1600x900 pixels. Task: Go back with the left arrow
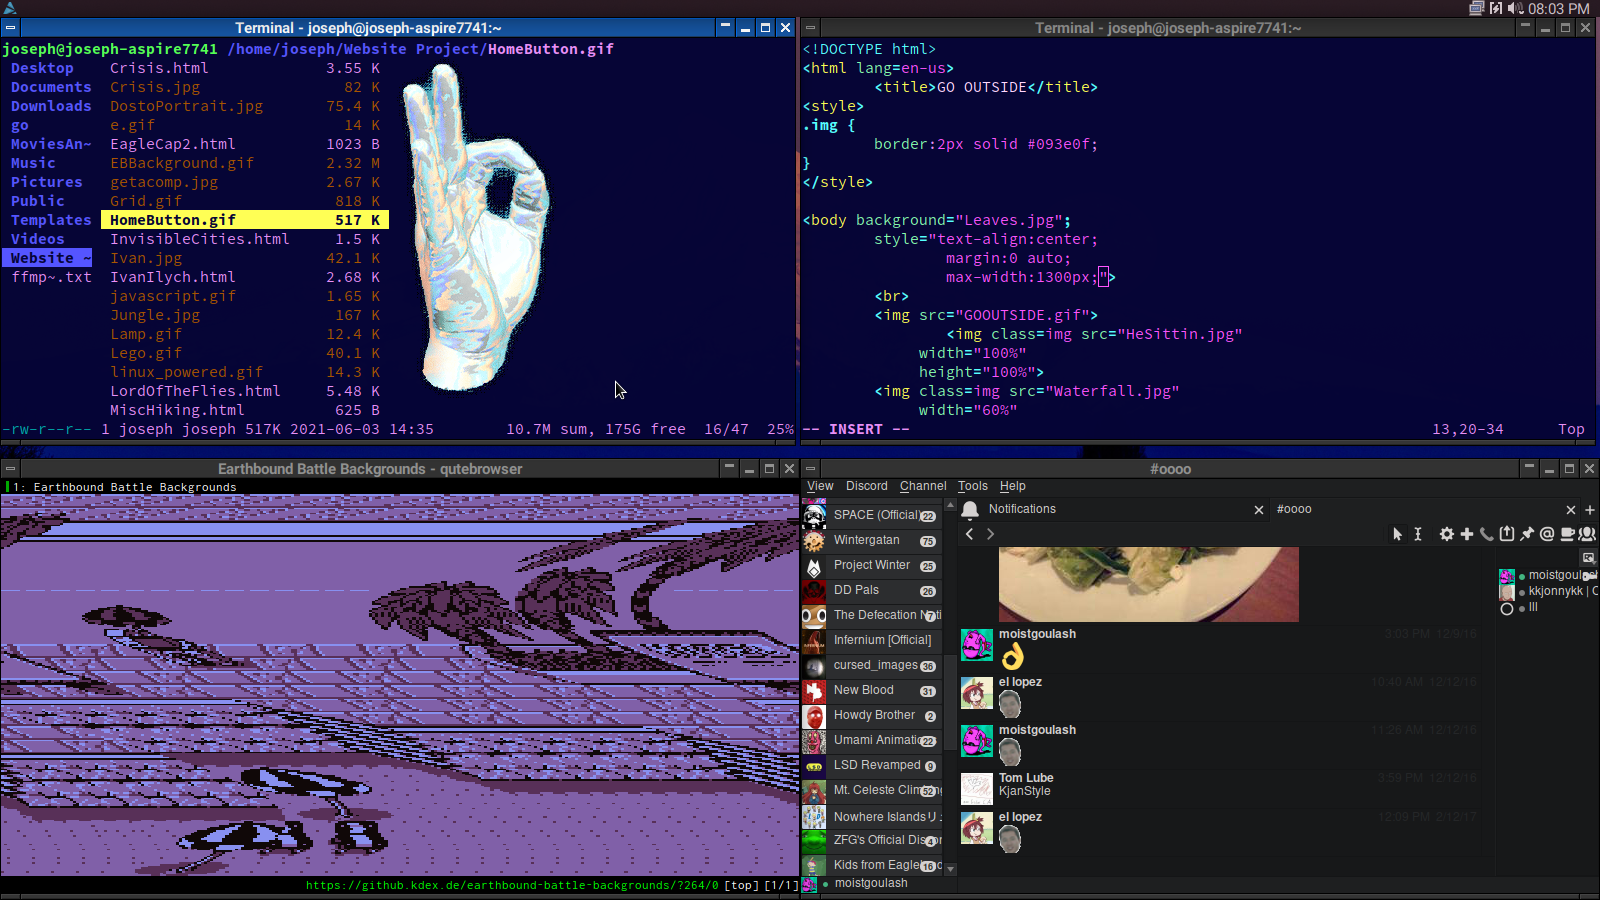pyautogui.click(x=969, y=534)
